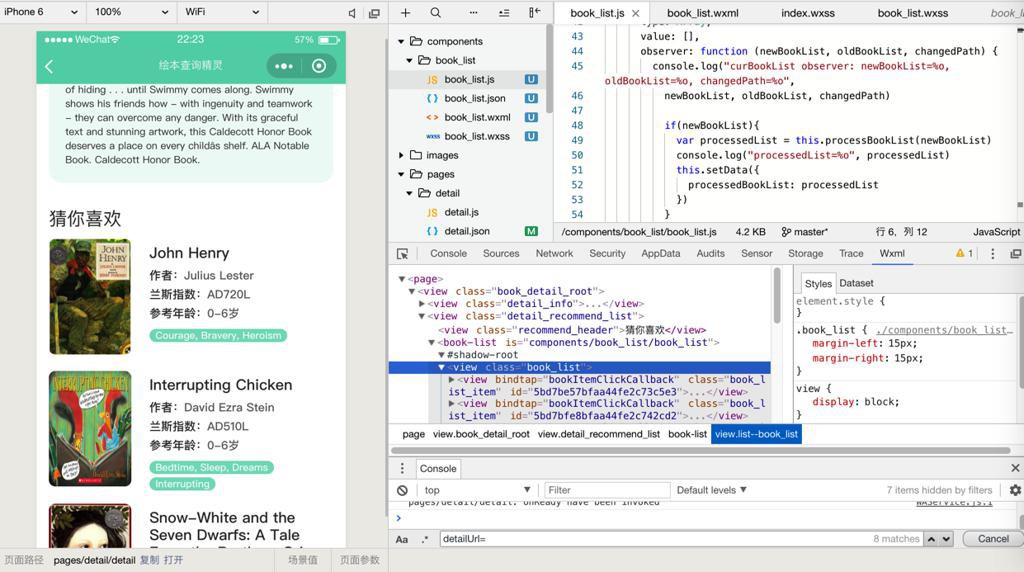Viewport: 1024px width, 572px height.
Task: Open the Sources devtools tab
Action: [501, 253]
